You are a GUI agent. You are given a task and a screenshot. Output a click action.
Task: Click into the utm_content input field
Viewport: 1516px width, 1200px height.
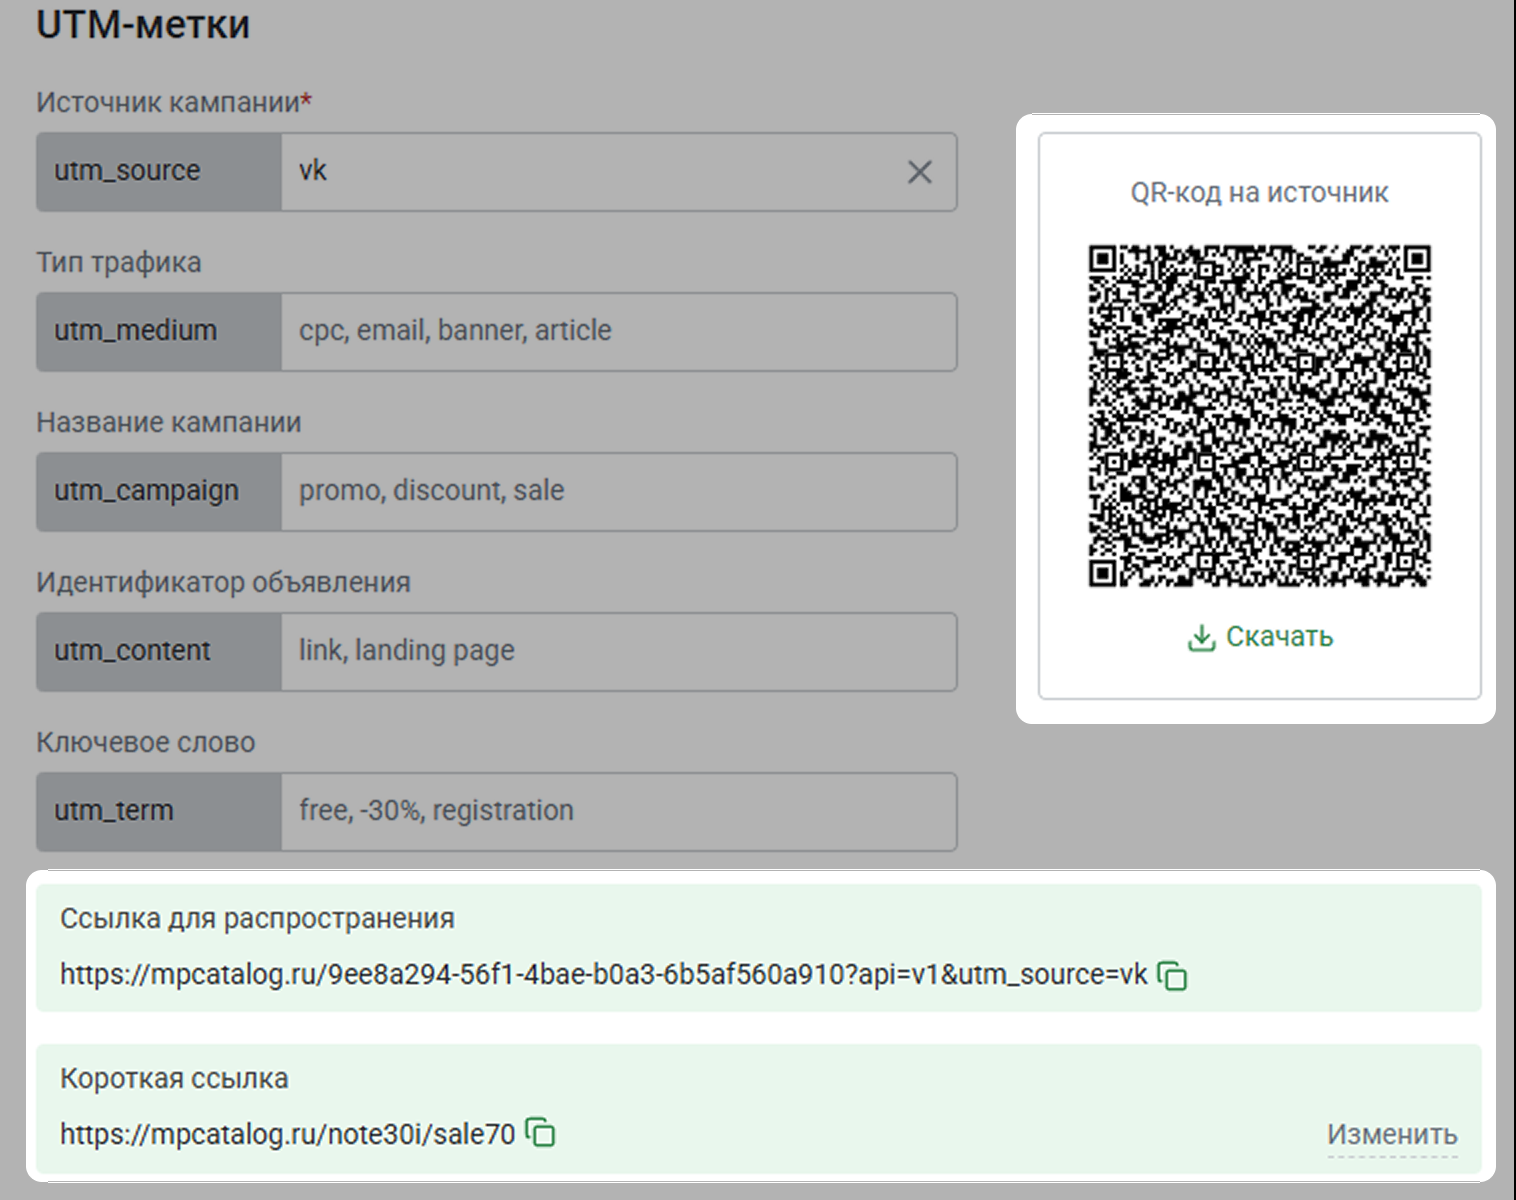[x=618, y=652]
